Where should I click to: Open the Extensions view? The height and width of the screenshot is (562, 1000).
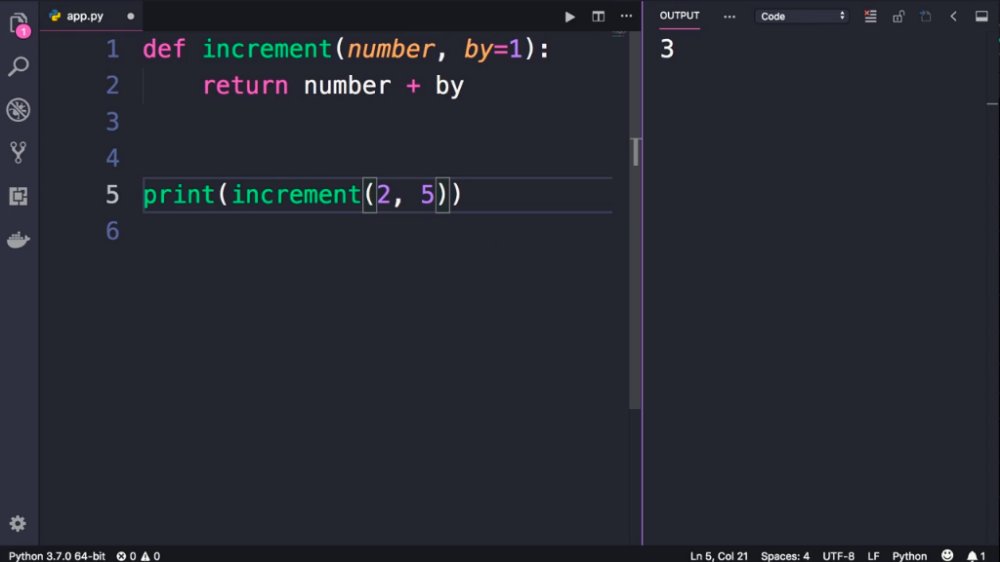point(18,196)
